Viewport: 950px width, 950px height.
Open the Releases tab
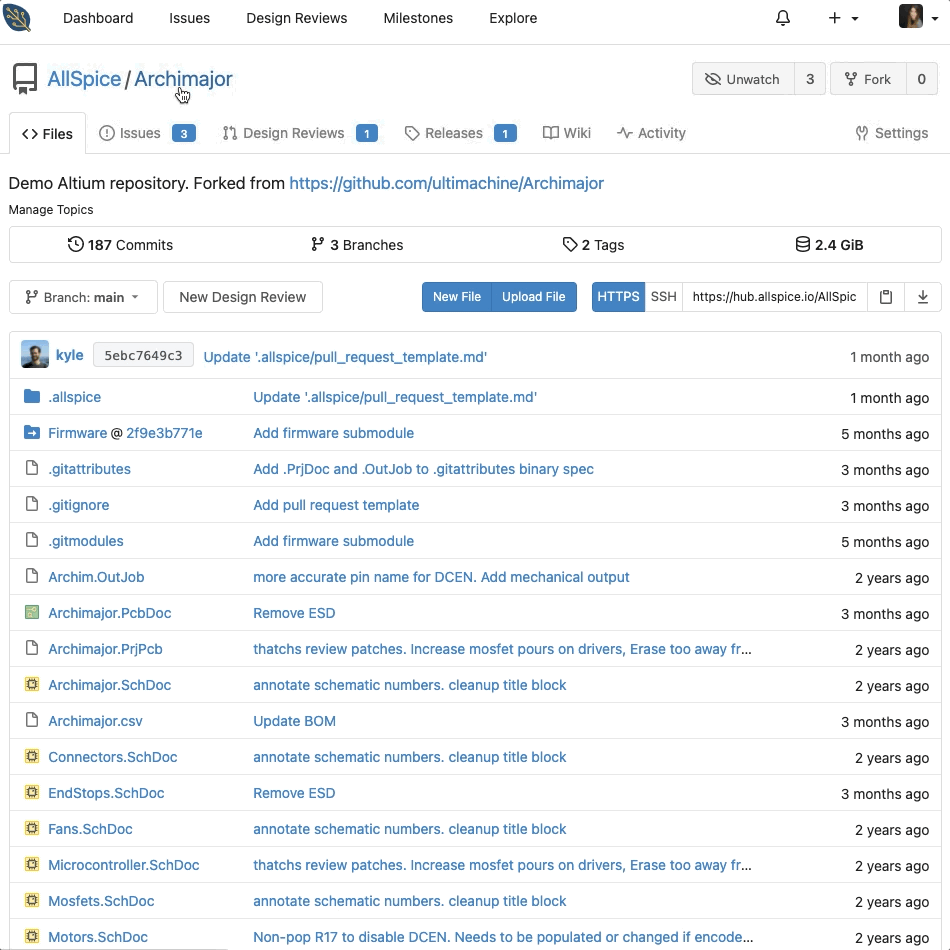click(460, 133)
